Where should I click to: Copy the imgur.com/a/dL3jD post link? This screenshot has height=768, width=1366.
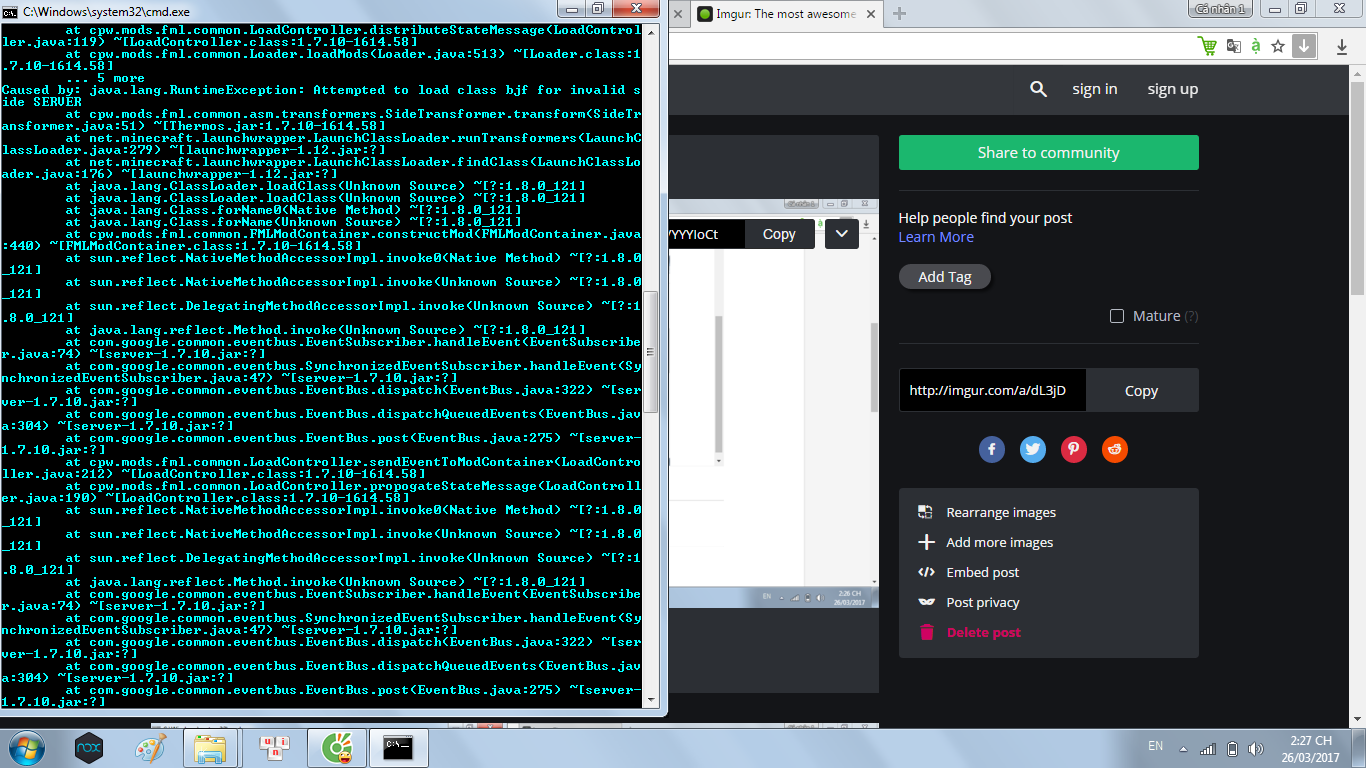[x=1142, y=391]
